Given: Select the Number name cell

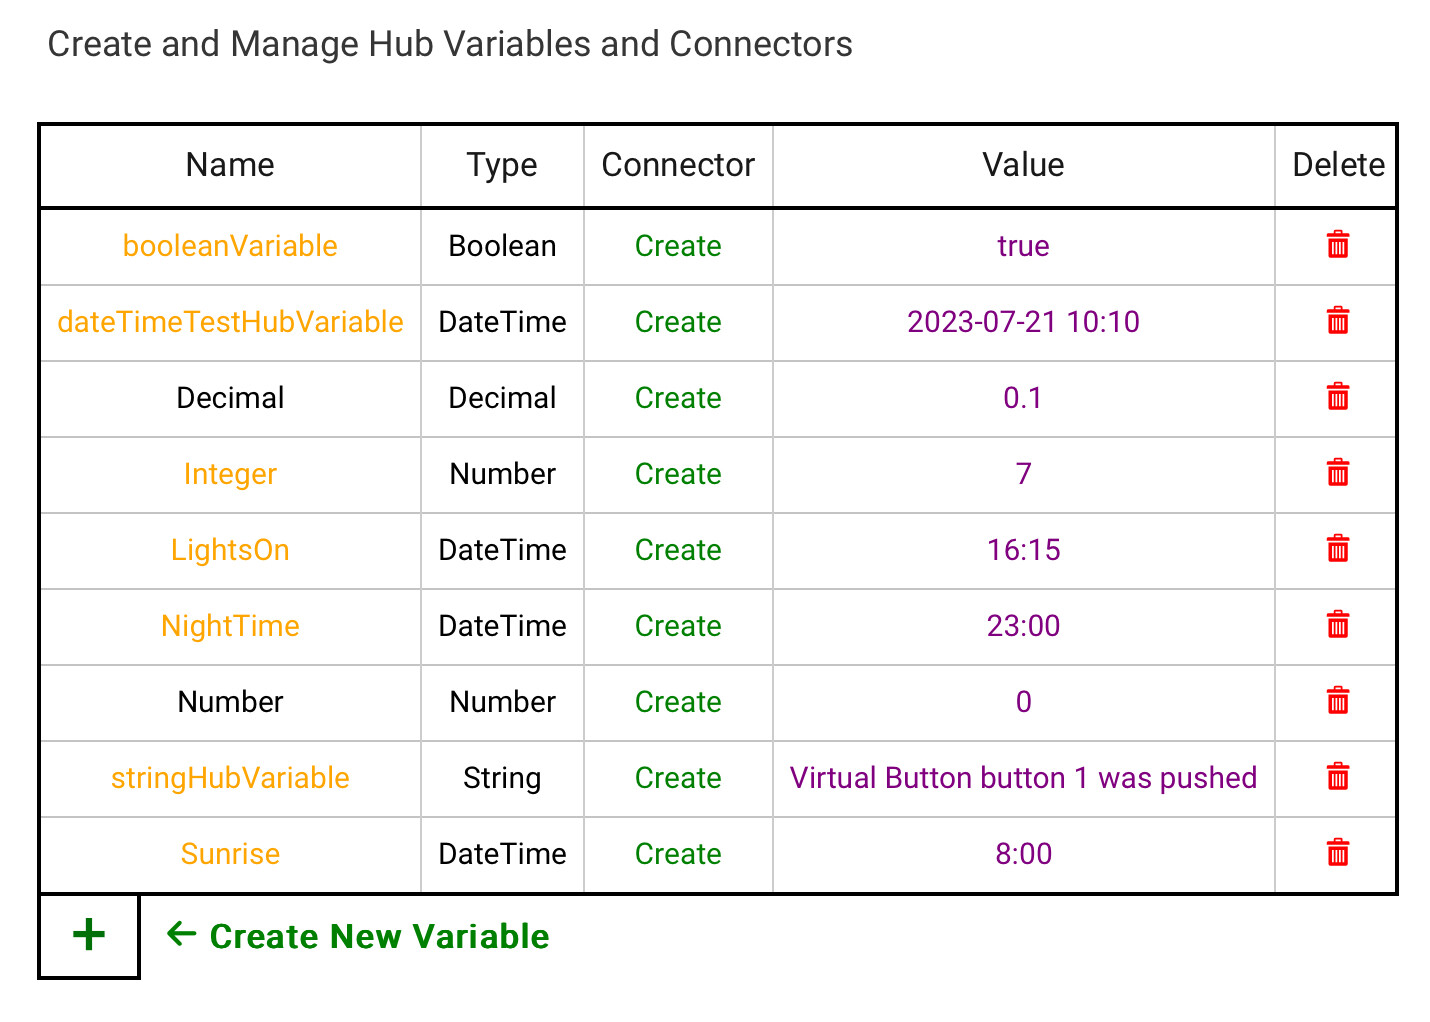Looking at the screenshot, I should pos(230,702).
